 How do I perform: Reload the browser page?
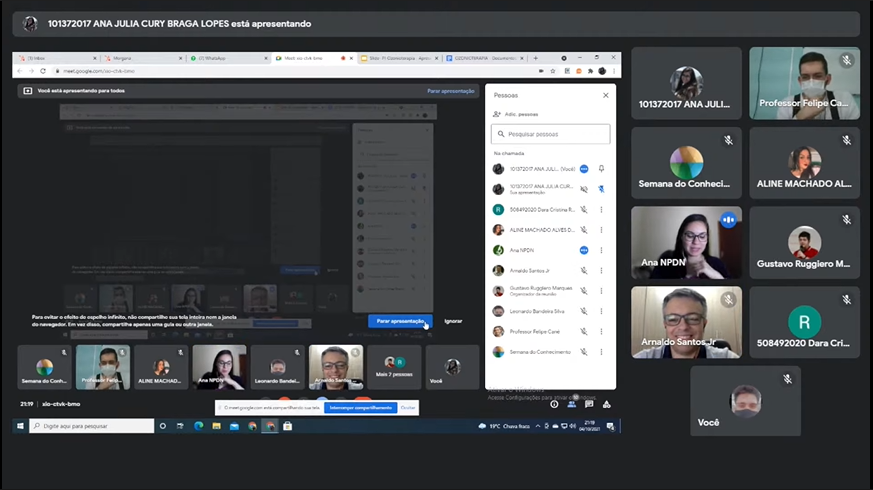click(x=43, y=71)
